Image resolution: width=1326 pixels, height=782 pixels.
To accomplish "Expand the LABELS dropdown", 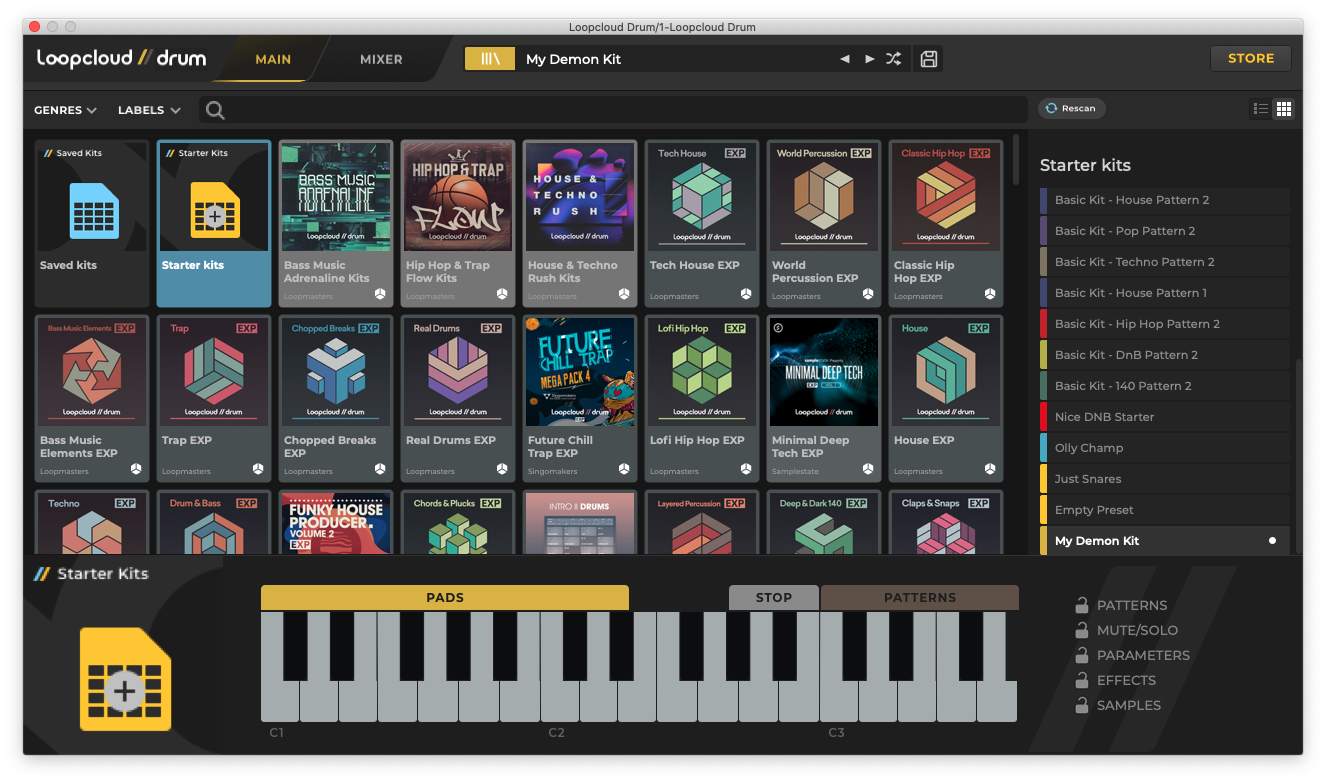I will click(x=149, y=110).
